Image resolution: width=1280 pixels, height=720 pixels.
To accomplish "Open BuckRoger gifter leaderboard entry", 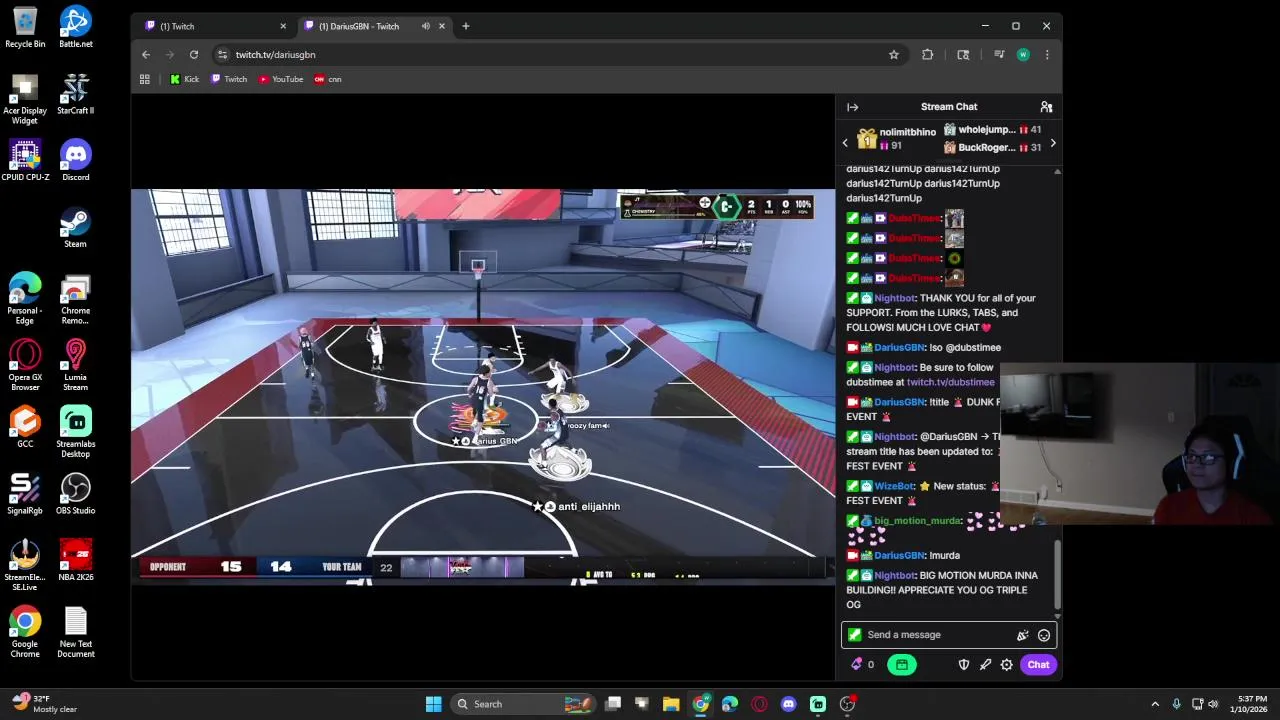I will [x=992, y=147].
